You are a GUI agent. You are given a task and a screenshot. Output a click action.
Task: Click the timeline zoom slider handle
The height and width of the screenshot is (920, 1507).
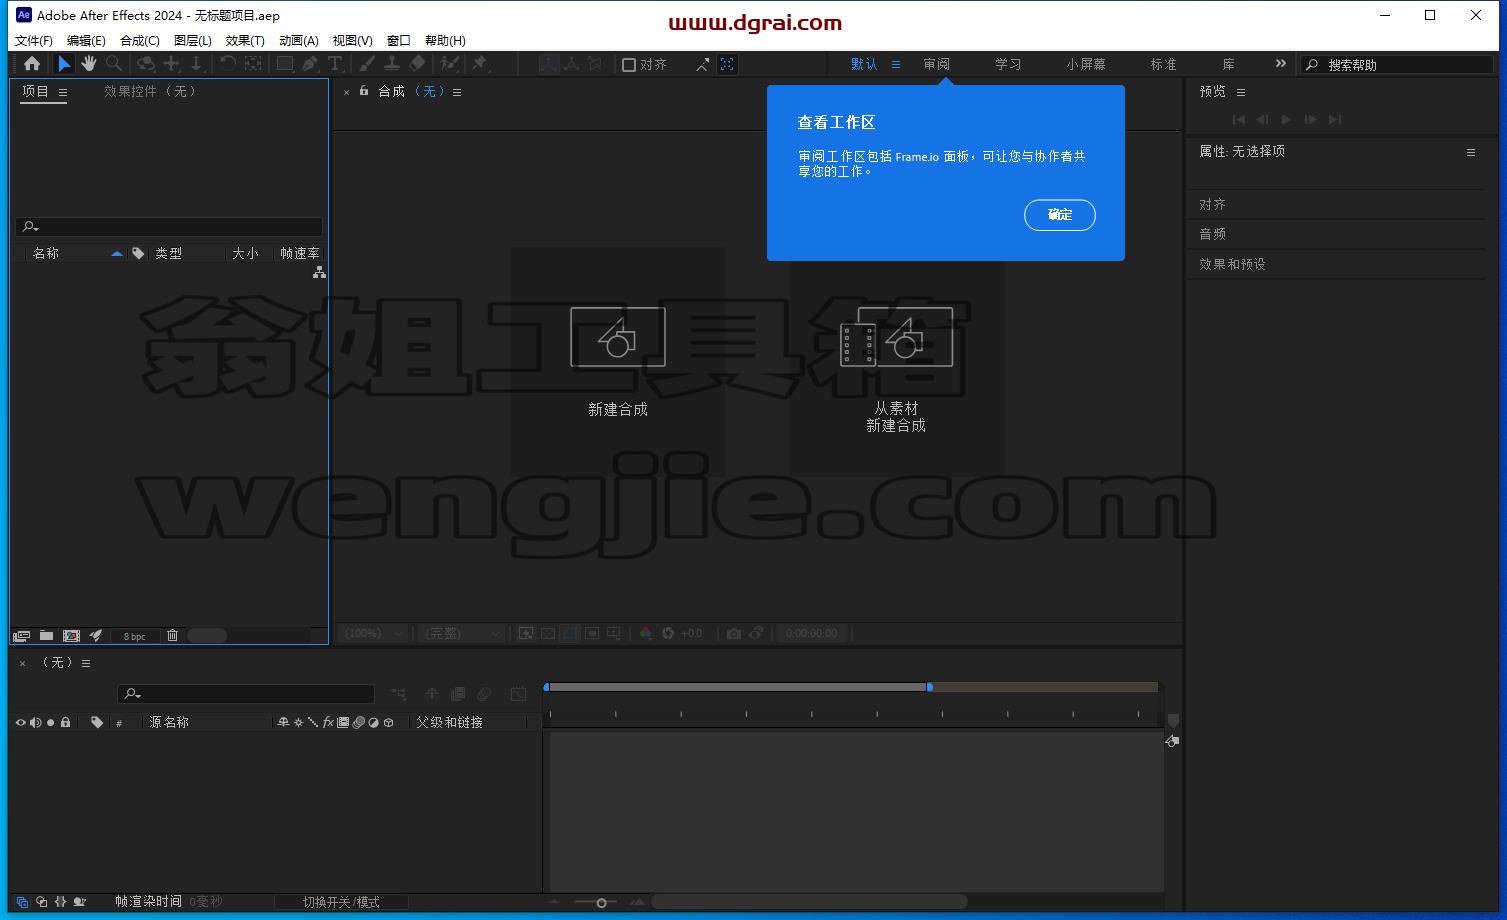[601, 903]
